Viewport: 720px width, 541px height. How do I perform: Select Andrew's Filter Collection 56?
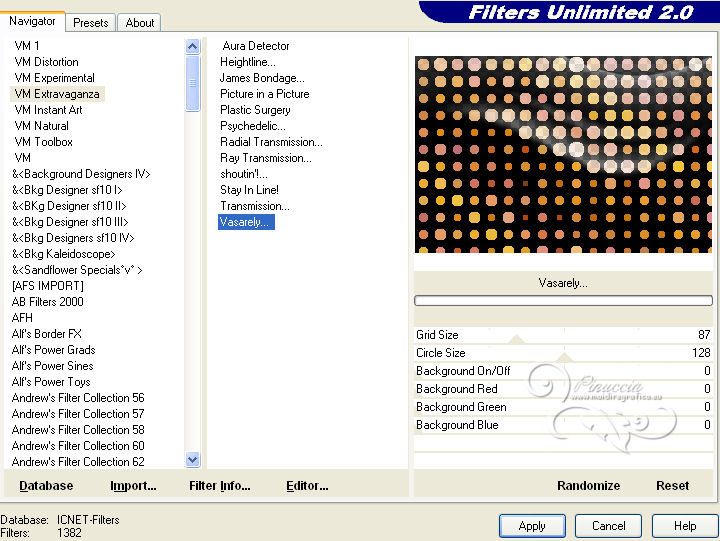[x=78, y=398]
